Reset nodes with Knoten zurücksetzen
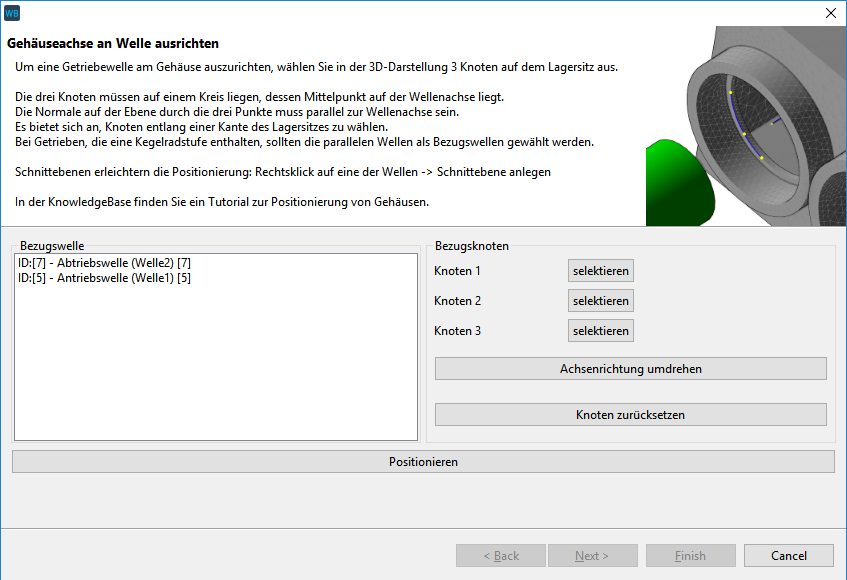Viewport: 847px width, 580px height. click(630, 415)
